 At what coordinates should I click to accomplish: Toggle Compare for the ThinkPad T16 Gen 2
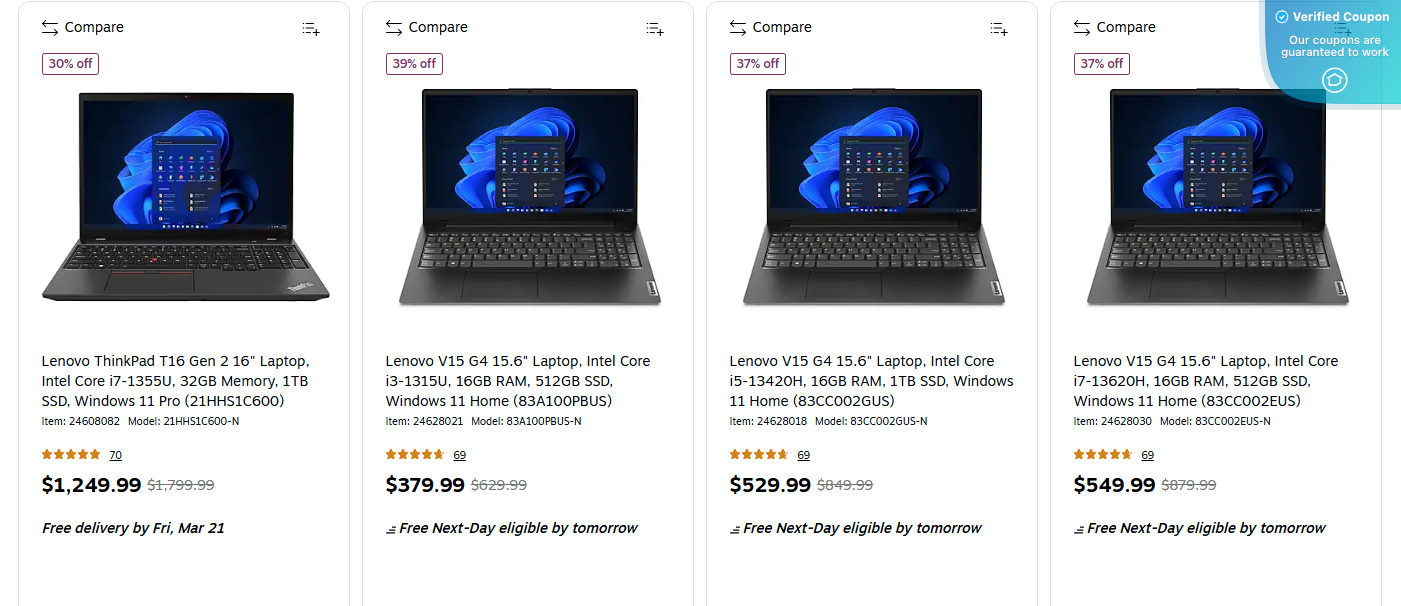click(81, 27)
